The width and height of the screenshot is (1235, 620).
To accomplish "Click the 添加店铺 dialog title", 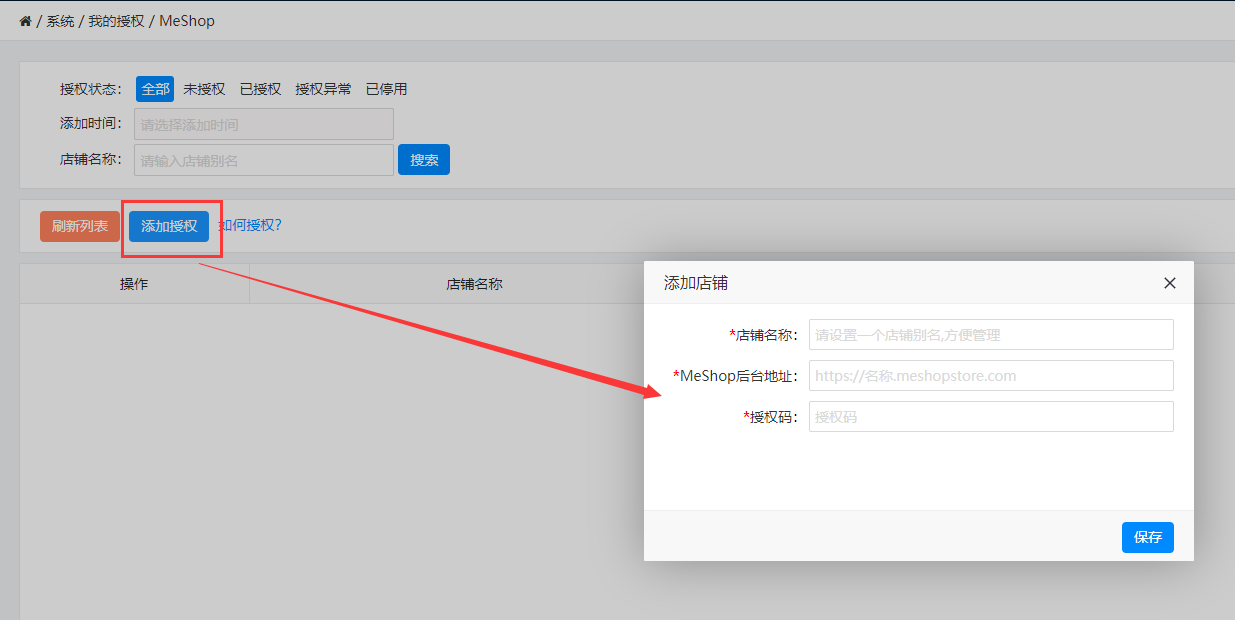I will pos(696,283).
